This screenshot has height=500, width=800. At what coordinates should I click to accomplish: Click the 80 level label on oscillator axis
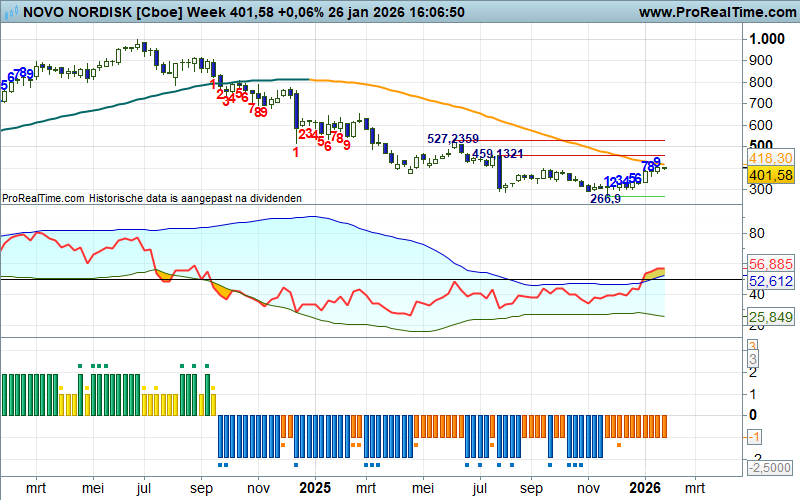pyautogui.click(x=757, y=233)
